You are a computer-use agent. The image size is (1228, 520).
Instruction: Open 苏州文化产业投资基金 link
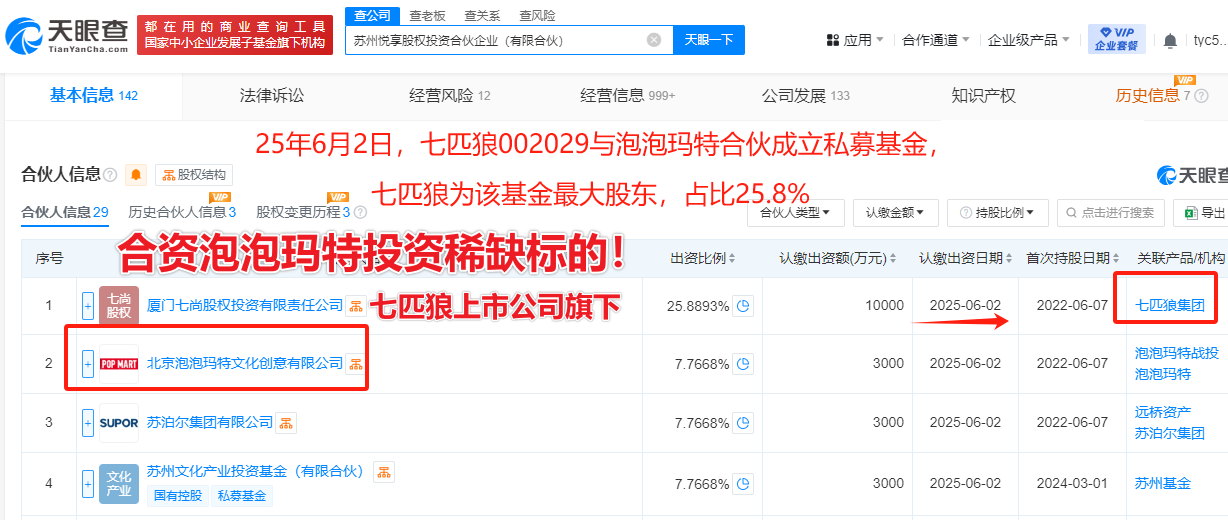(256, 472)
